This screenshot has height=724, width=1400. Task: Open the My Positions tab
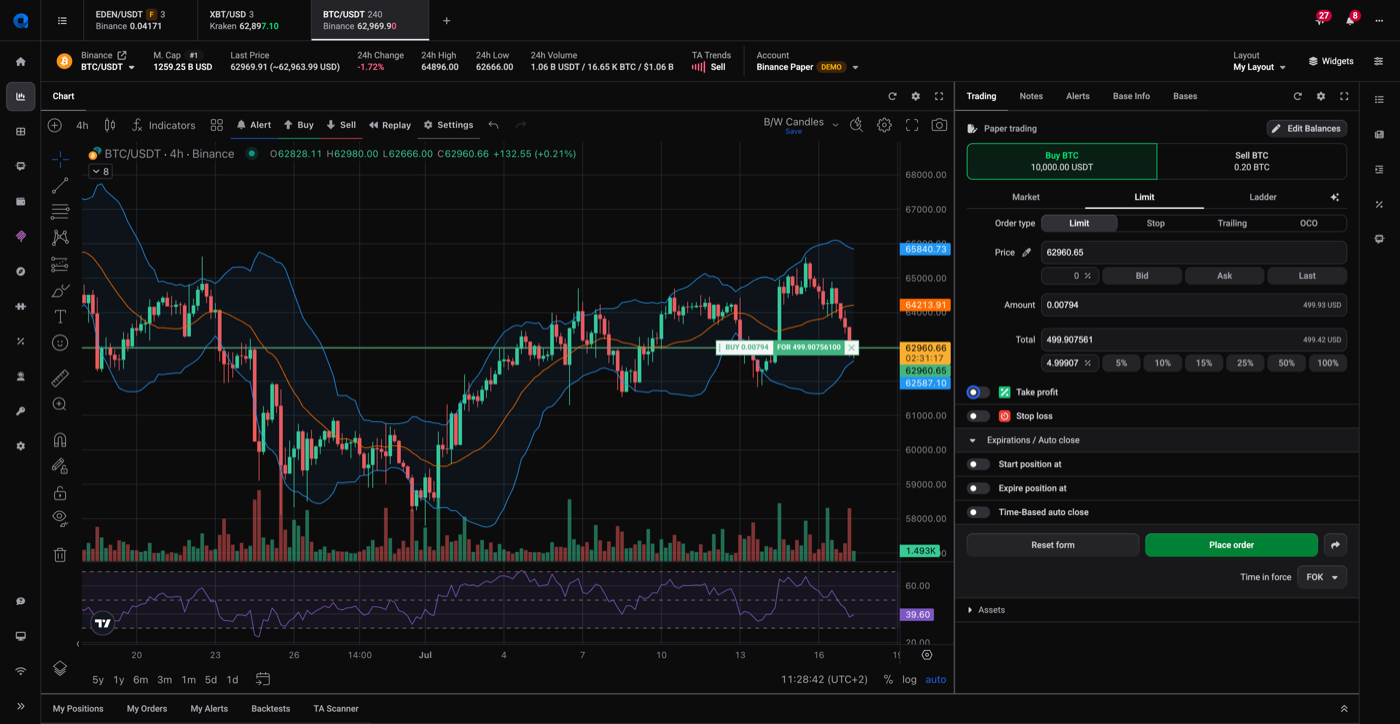pyautogui.click(x=78, y=709)
